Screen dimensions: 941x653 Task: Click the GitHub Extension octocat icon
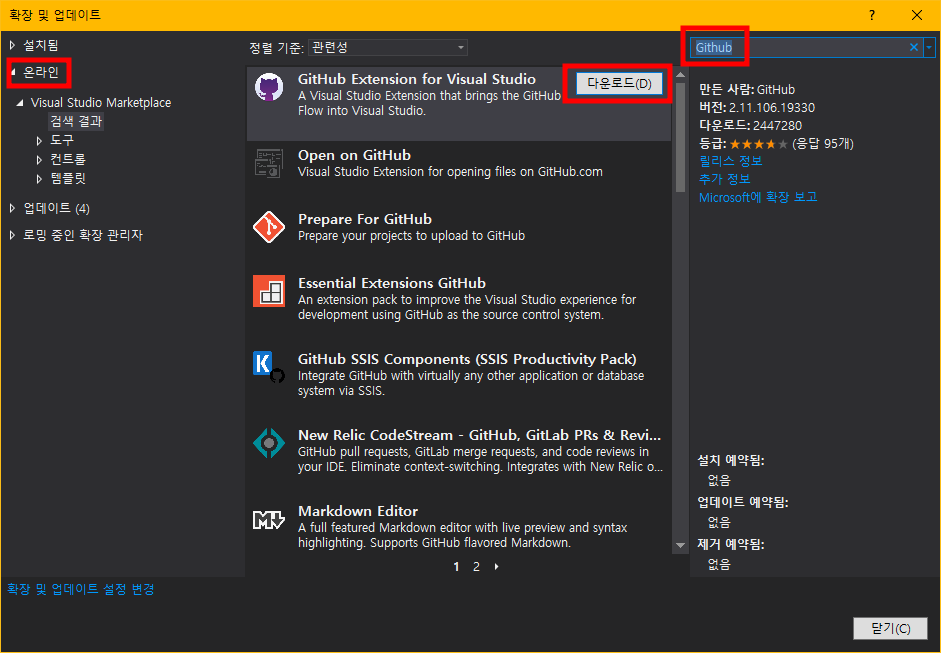click(269, 88)
